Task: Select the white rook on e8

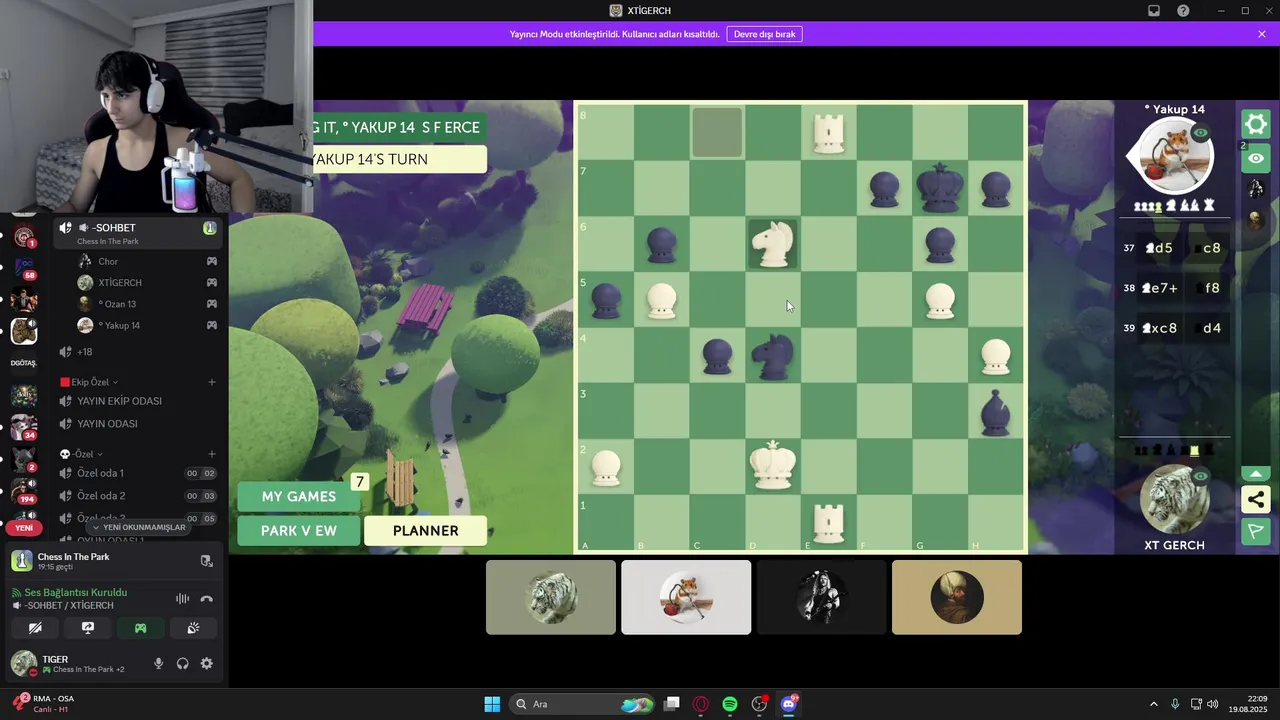Action: 829,132
